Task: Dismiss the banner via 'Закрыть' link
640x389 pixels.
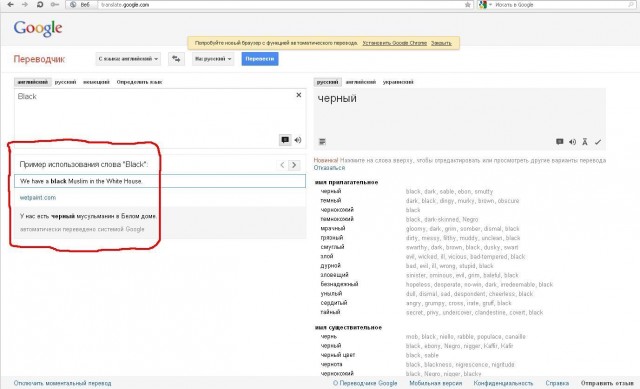Action: pyautogui.click(x=441, y=43)
